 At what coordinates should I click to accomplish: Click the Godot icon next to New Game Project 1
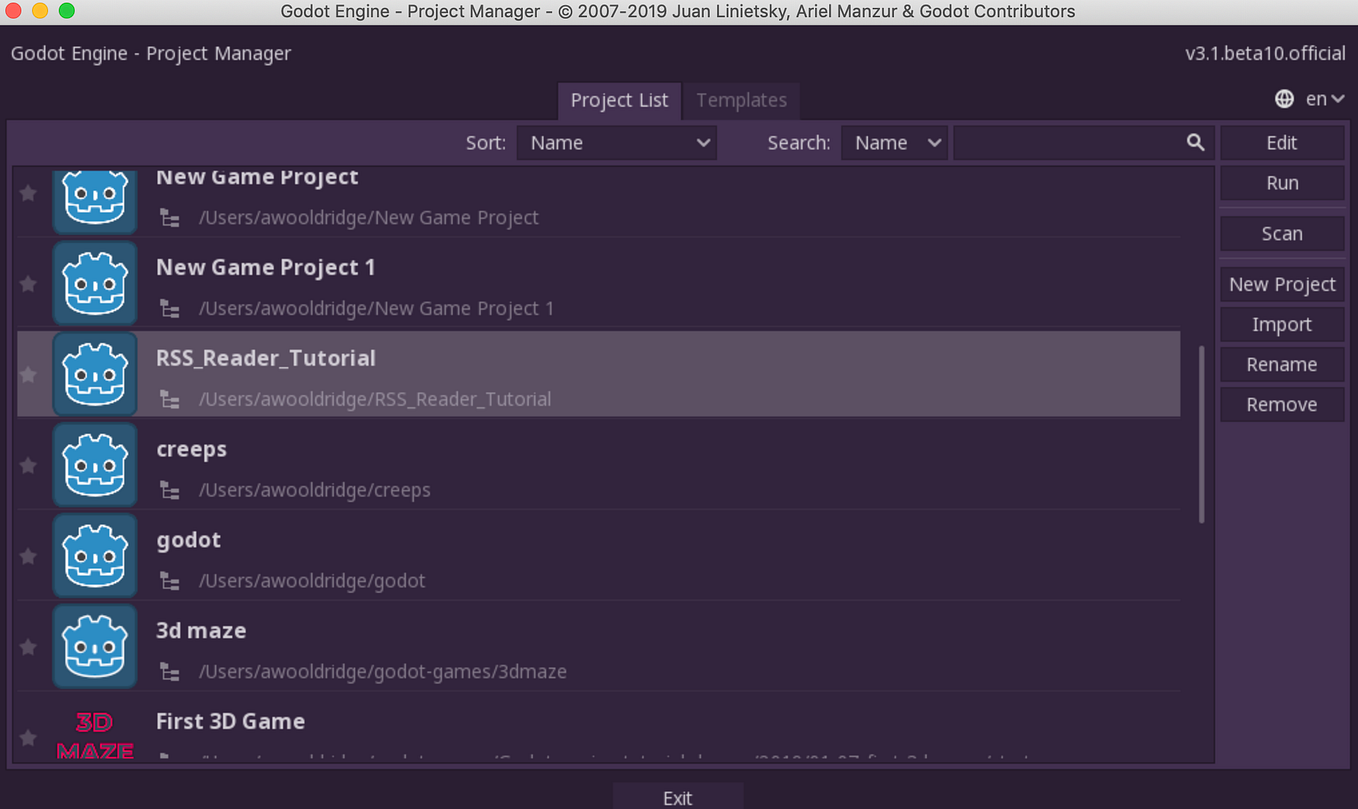pyautogui.click(x=95, y=283)
